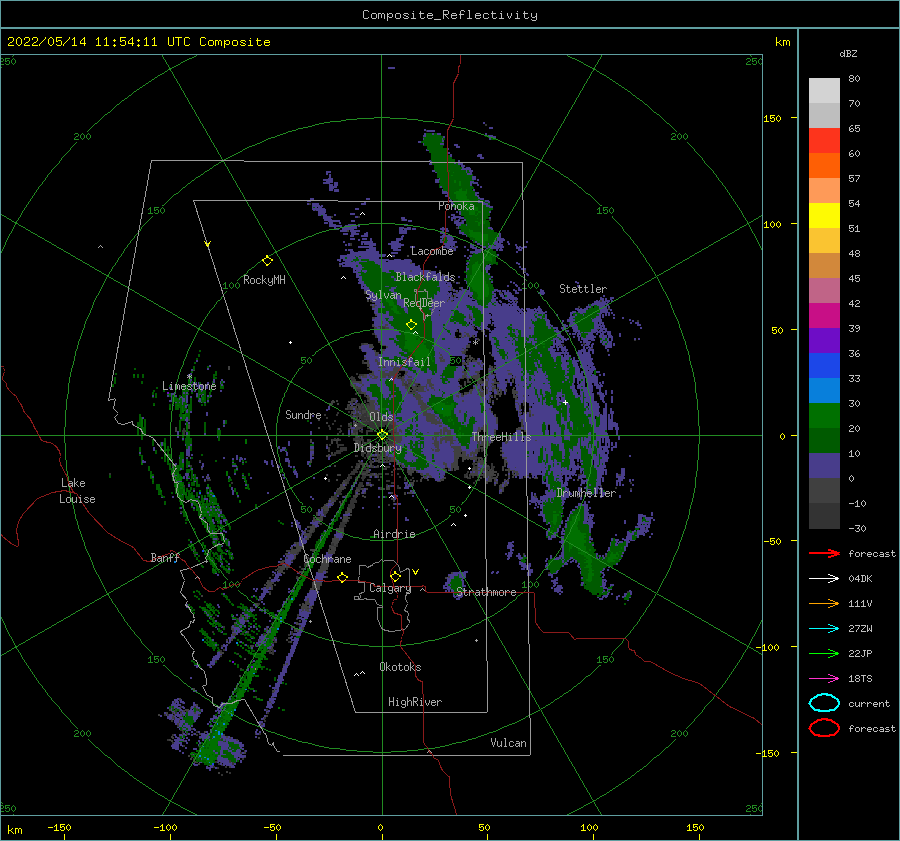Click the Calgary city label
Image resolution: width=900 pixels, height=841 pixels.
tap(390, 588)
